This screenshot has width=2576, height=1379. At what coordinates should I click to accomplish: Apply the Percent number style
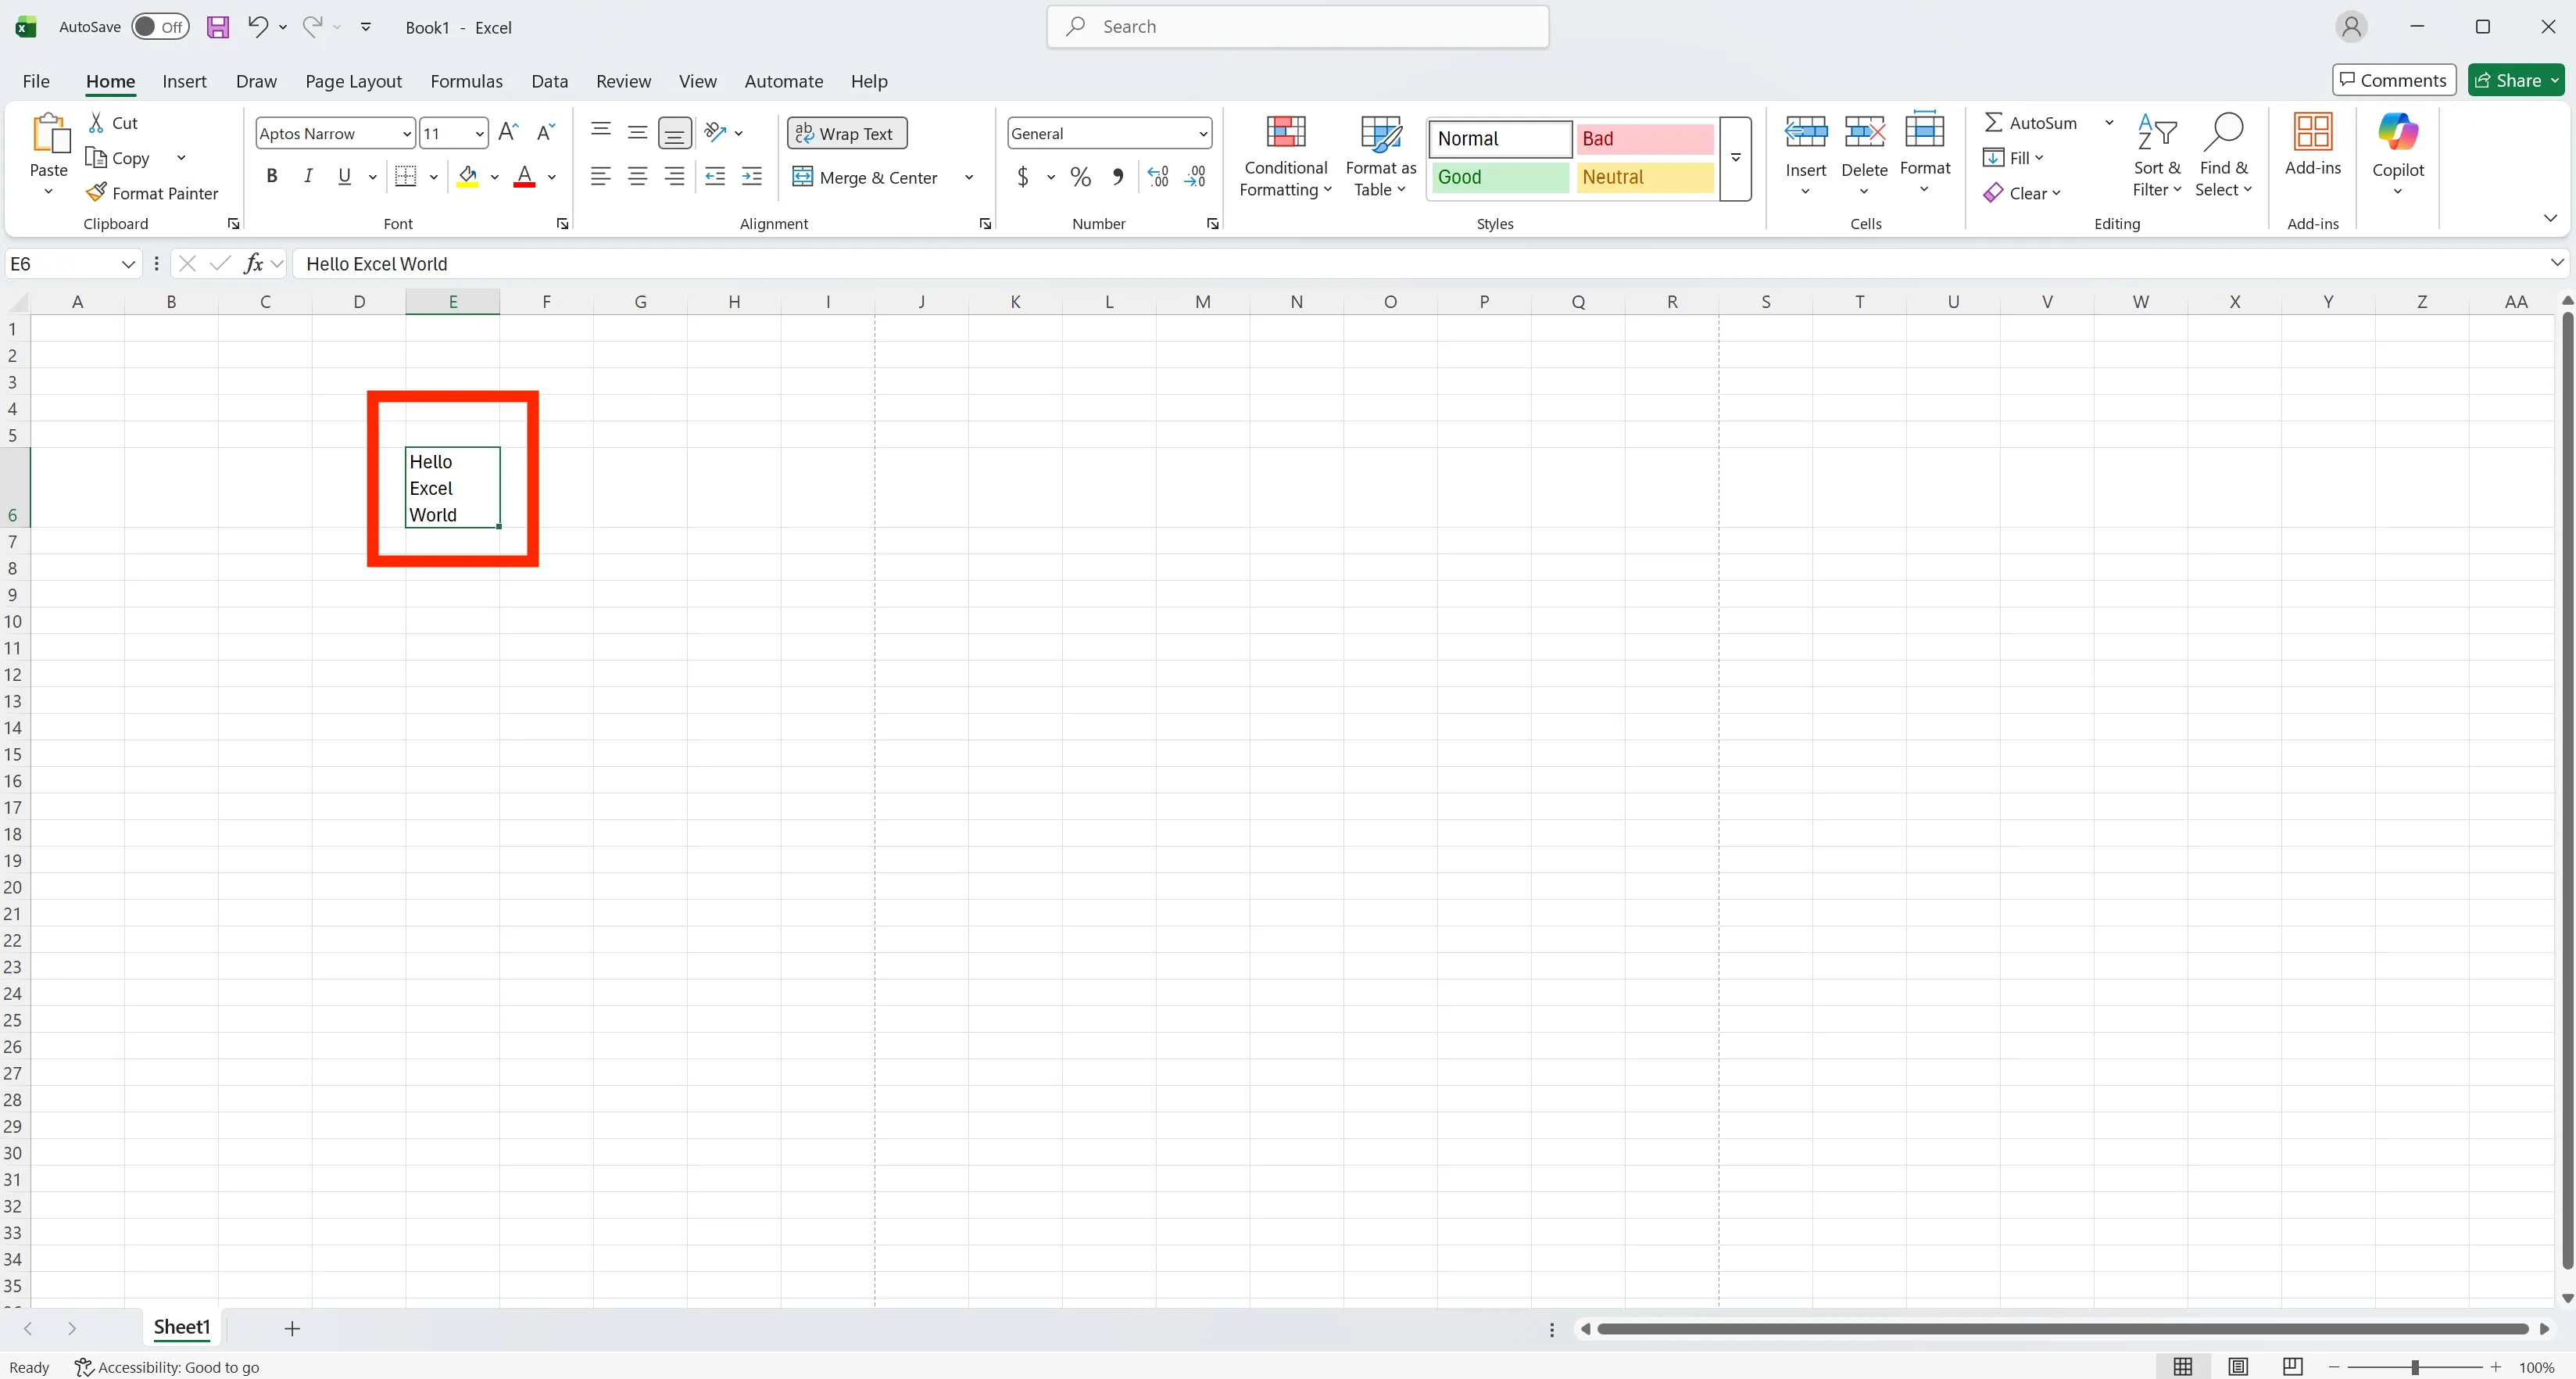coord(1080,177)
